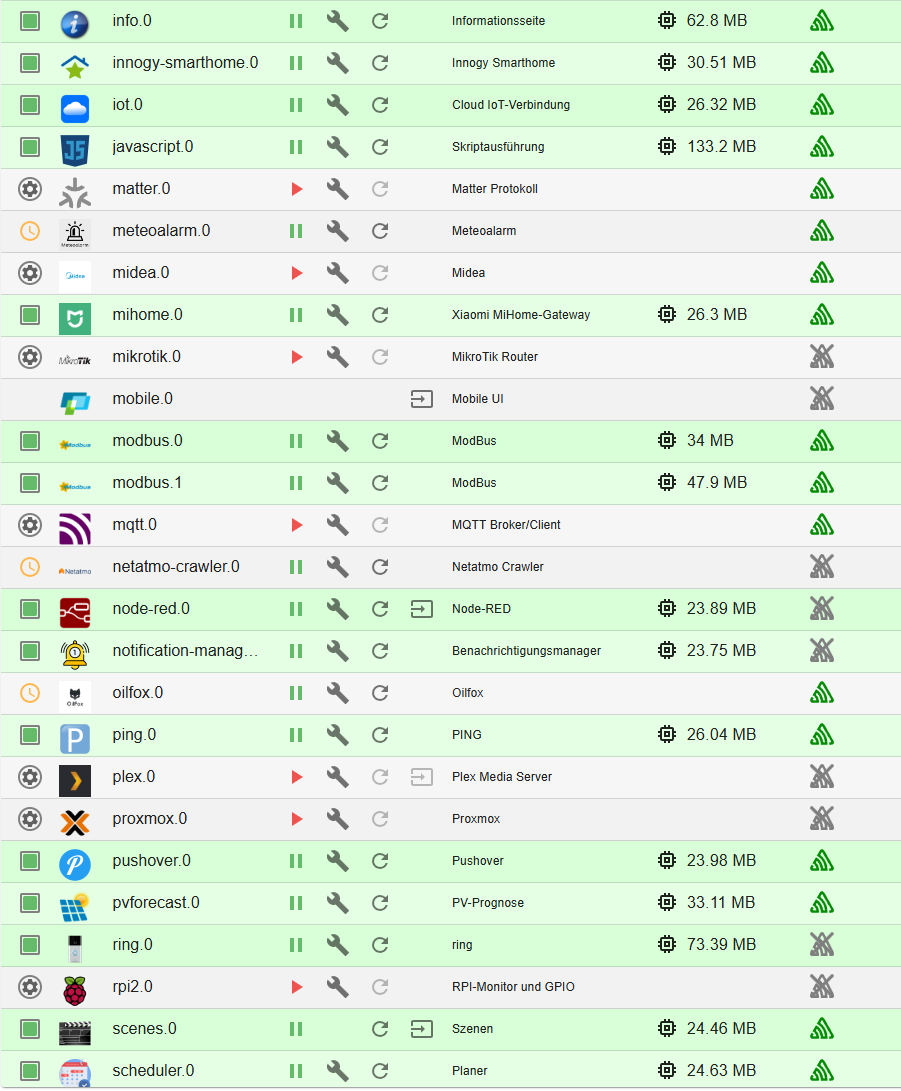Reload the pvforecast.0 instance
This screenshot has width=901, height=1091.
point(380,903)
